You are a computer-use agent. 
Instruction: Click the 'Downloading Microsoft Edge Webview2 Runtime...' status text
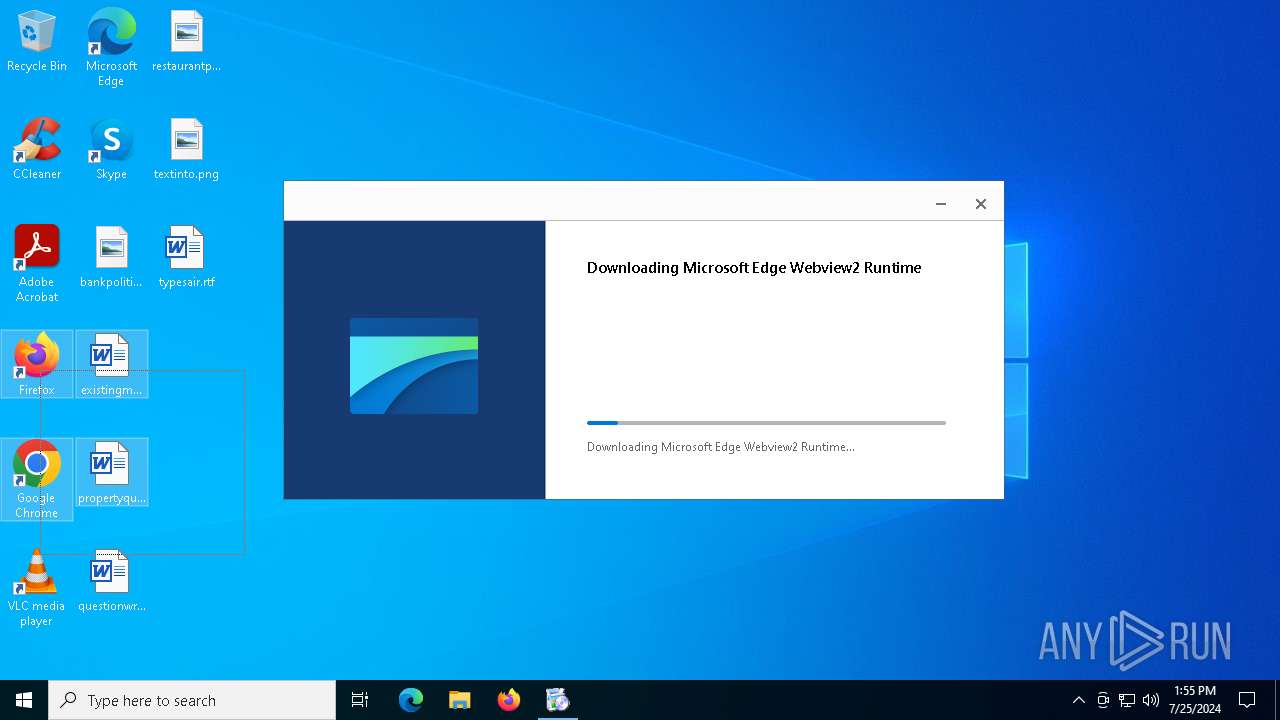pyautogui.click(x=721, y=447)
